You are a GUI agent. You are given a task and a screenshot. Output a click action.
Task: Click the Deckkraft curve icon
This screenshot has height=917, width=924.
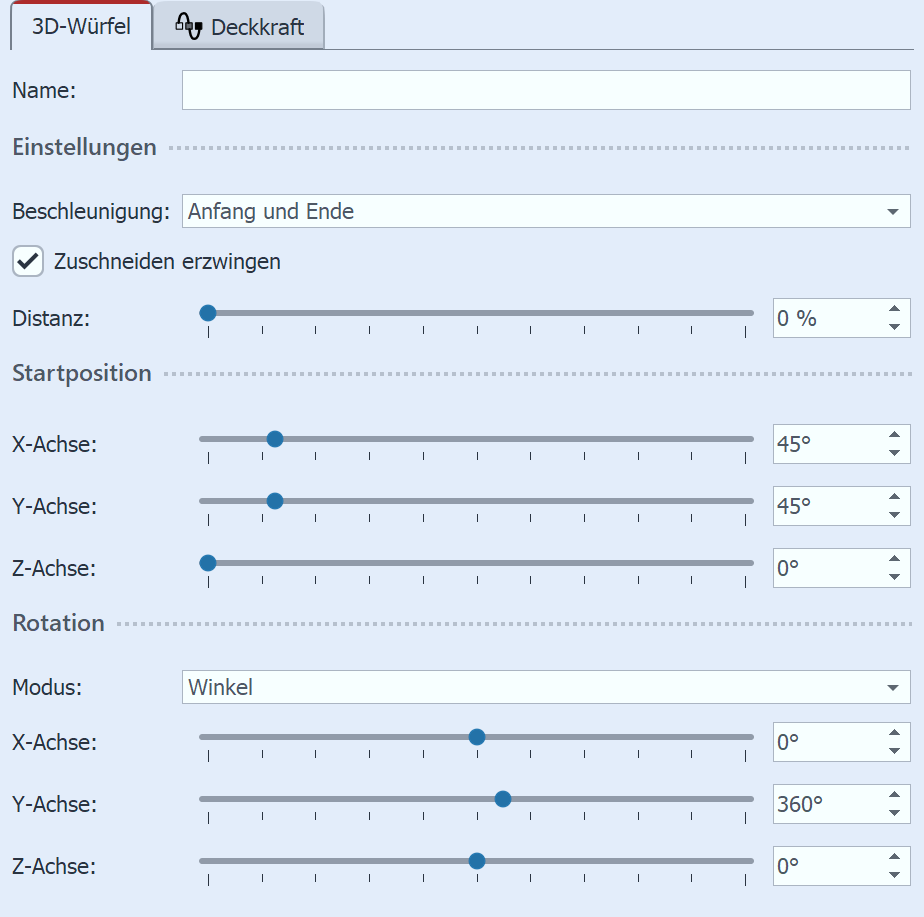tap(189, 26)
